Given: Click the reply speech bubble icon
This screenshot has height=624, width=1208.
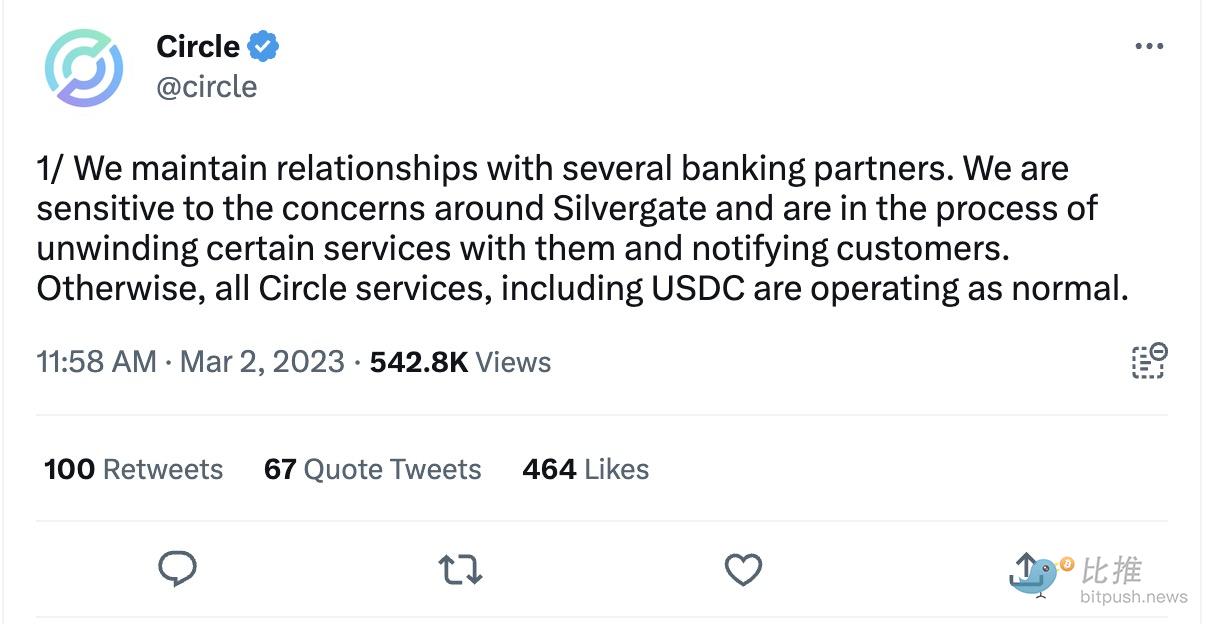Looking at the screenshot, I should click(178, 569).
